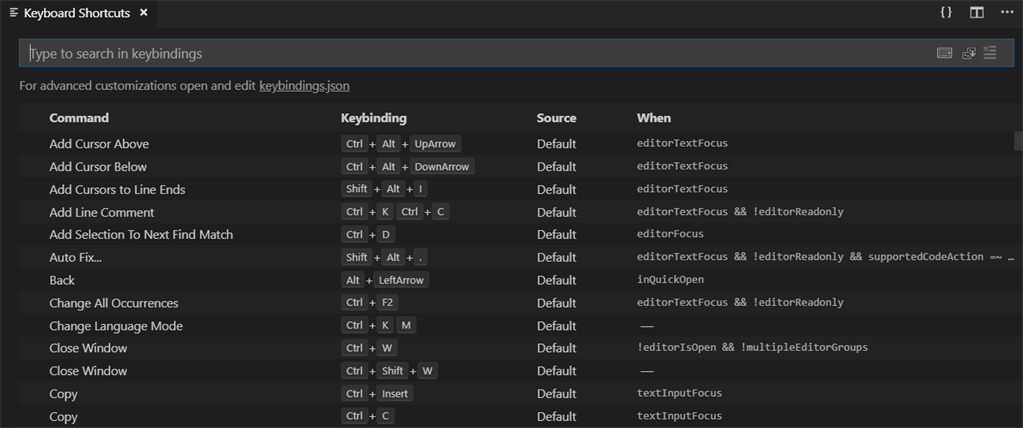Click the Ctrl+F2 keybinding for Change All Occurrences
This screenshot has height=428, width=1023.
pyautogui.click(x=370, y=303)
